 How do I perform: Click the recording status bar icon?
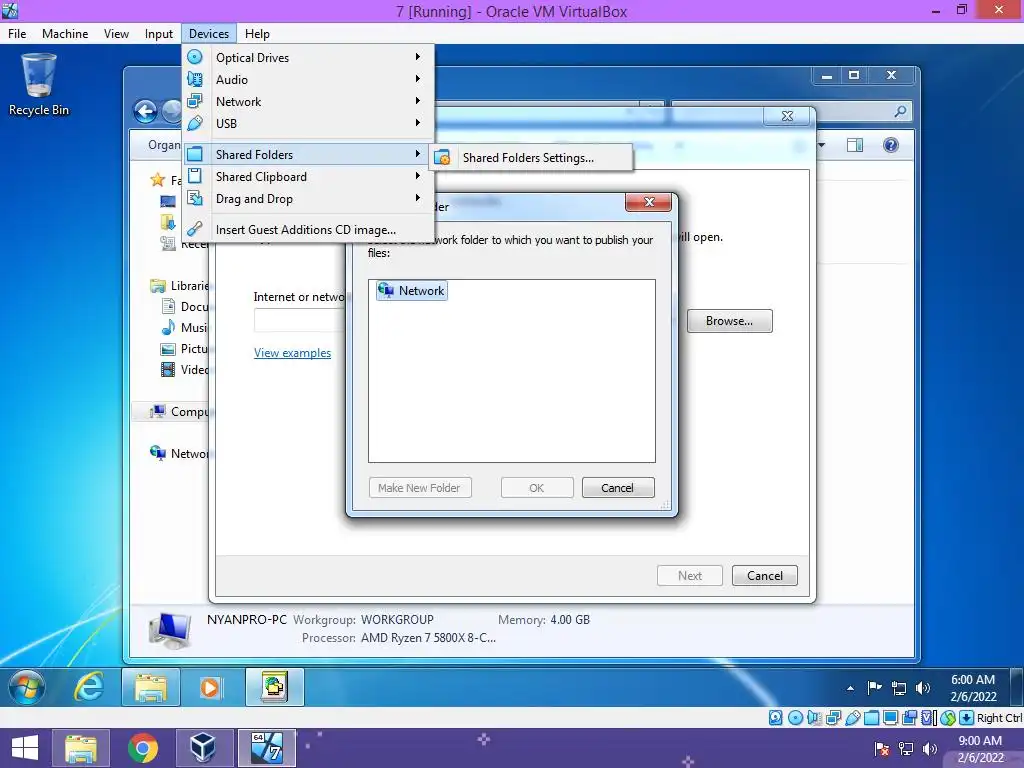pos(909,718)
